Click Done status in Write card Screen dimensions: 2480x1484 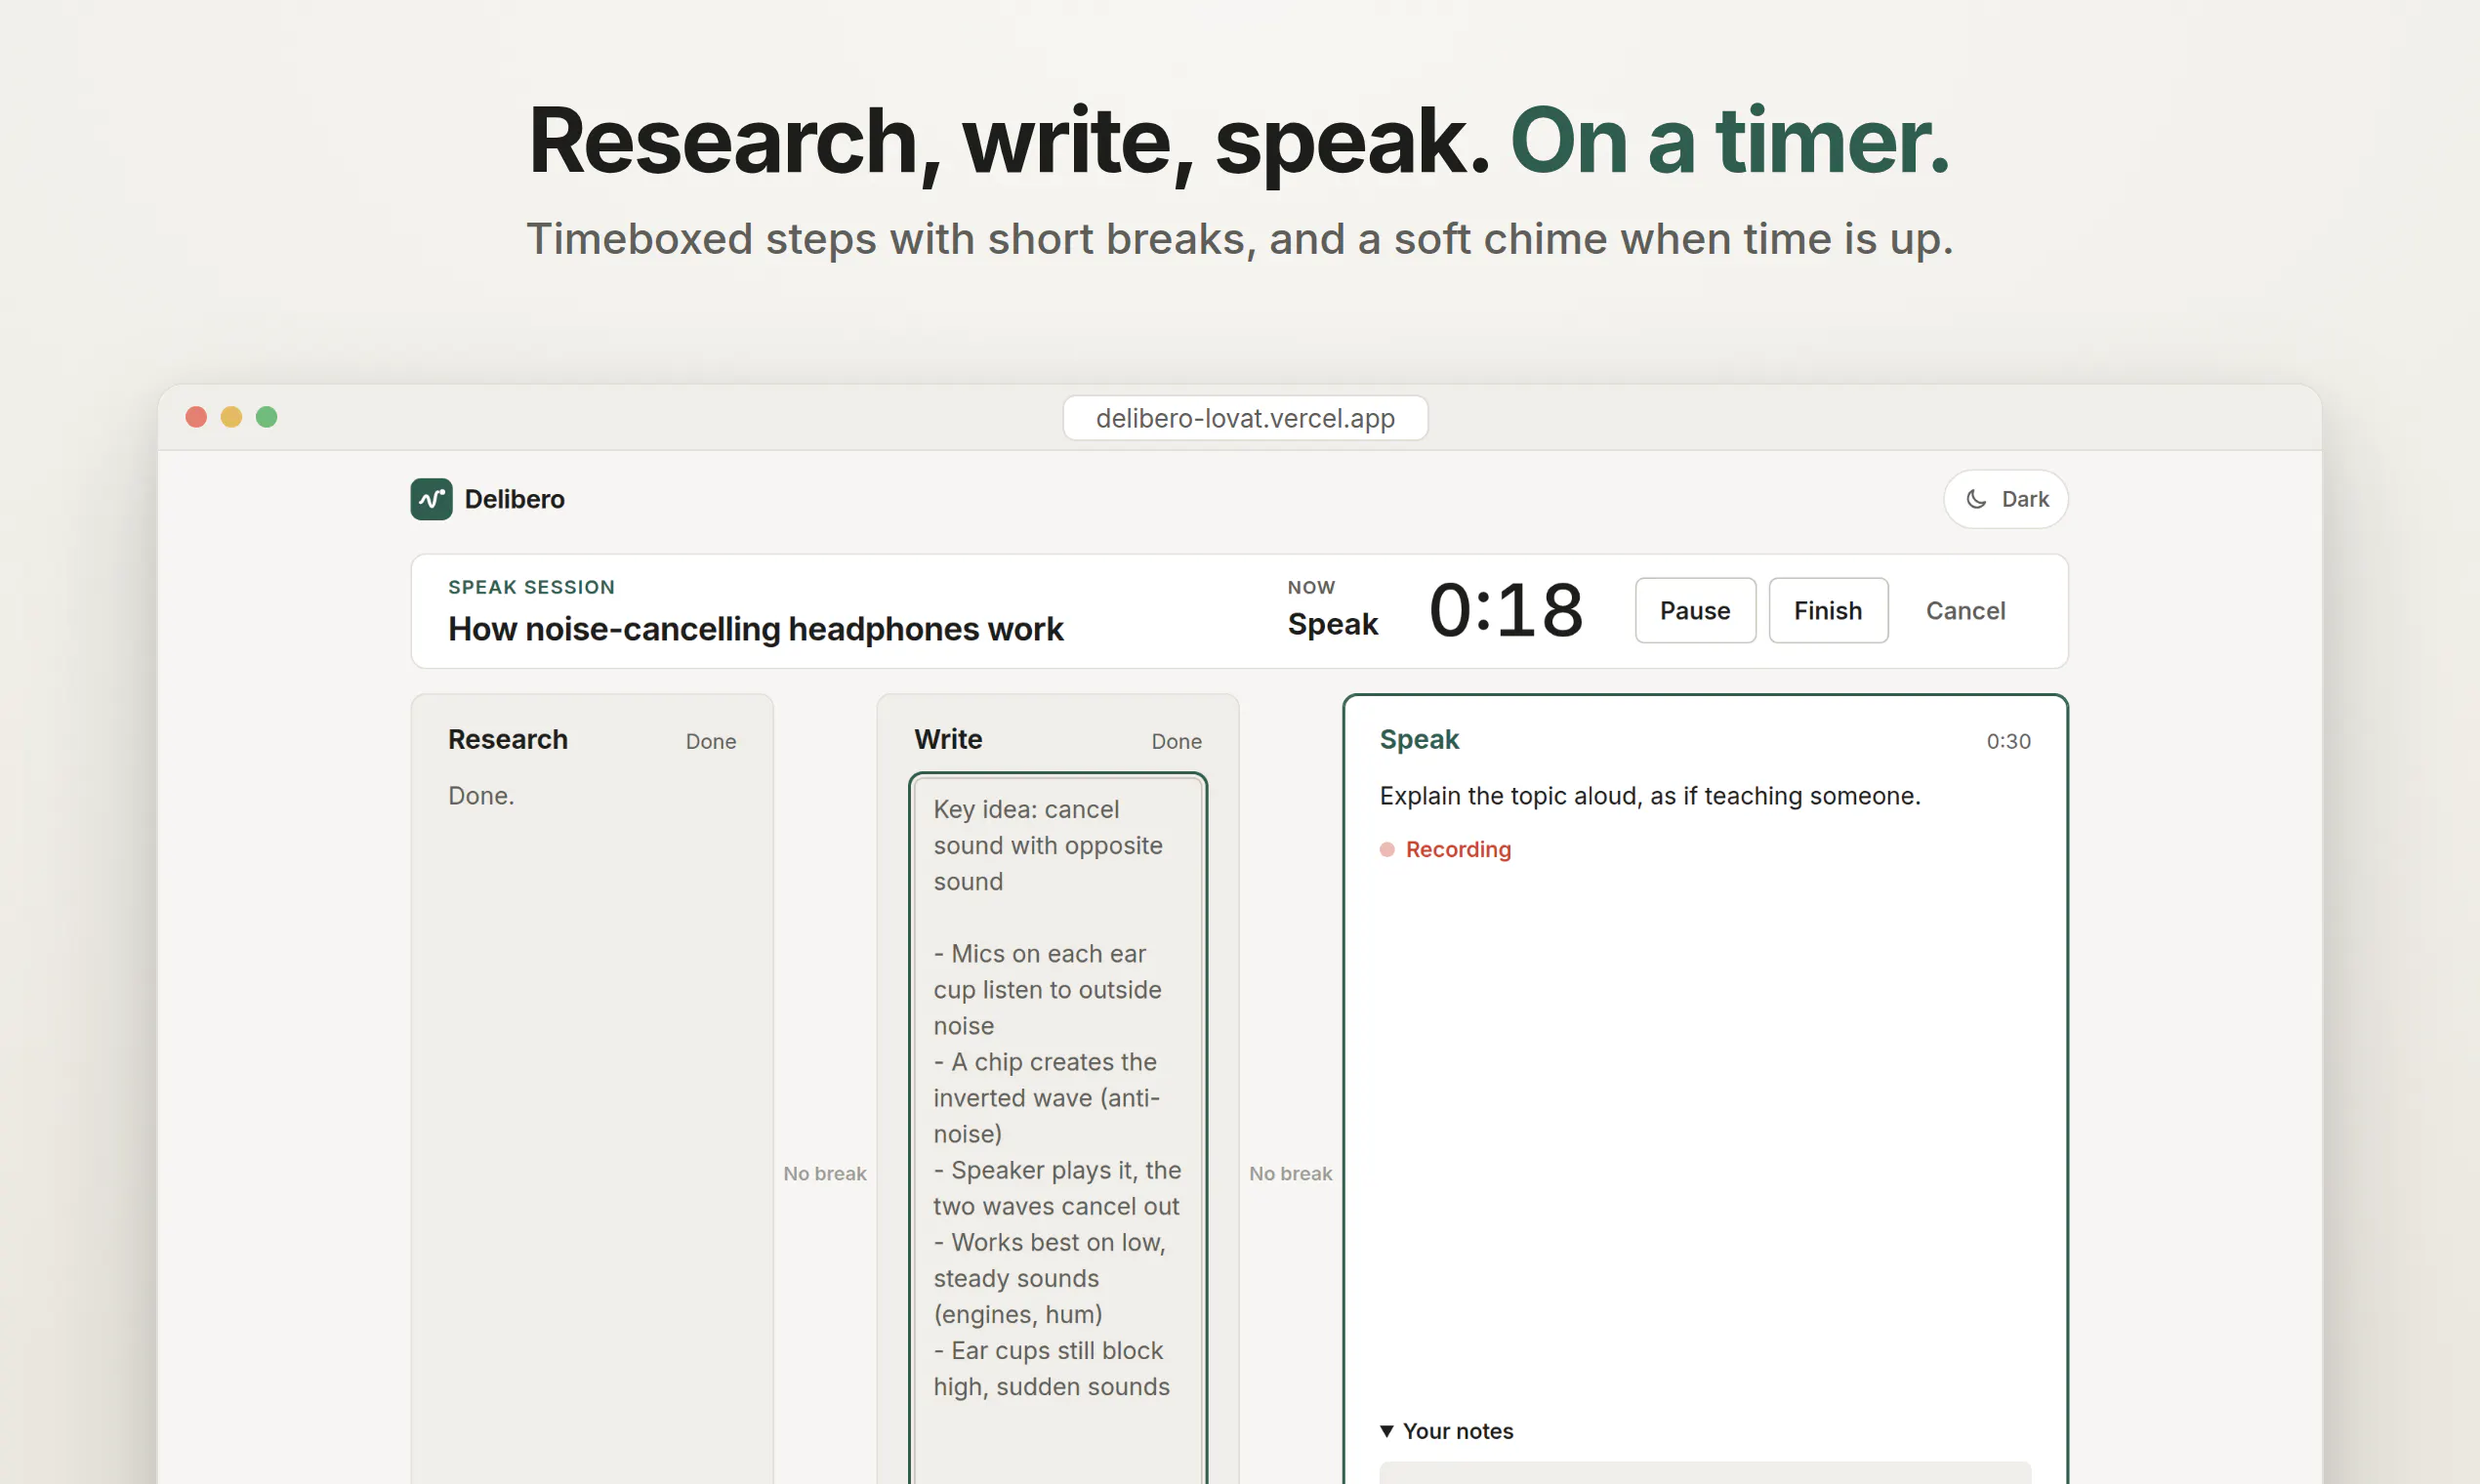[1176, 741]
